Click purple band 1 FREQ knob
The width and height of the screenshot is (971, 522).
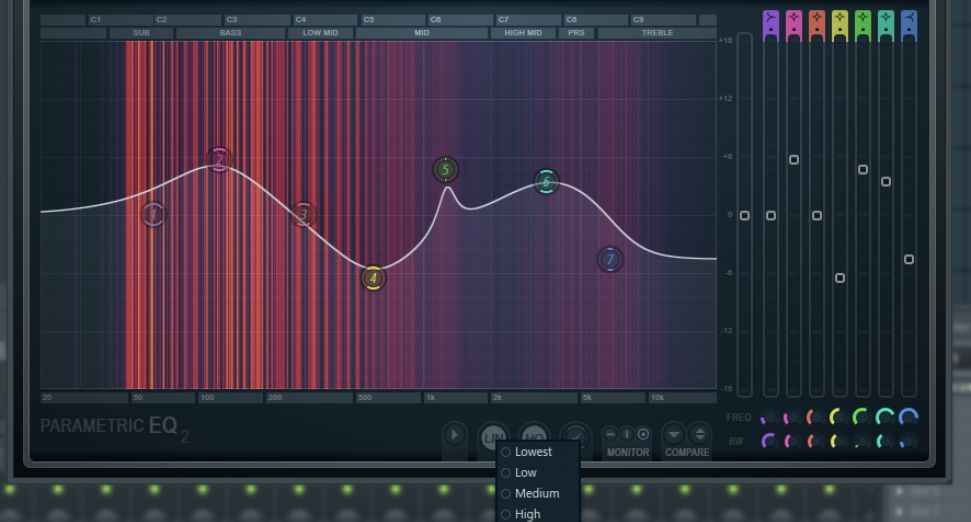(x=770, y=417)
